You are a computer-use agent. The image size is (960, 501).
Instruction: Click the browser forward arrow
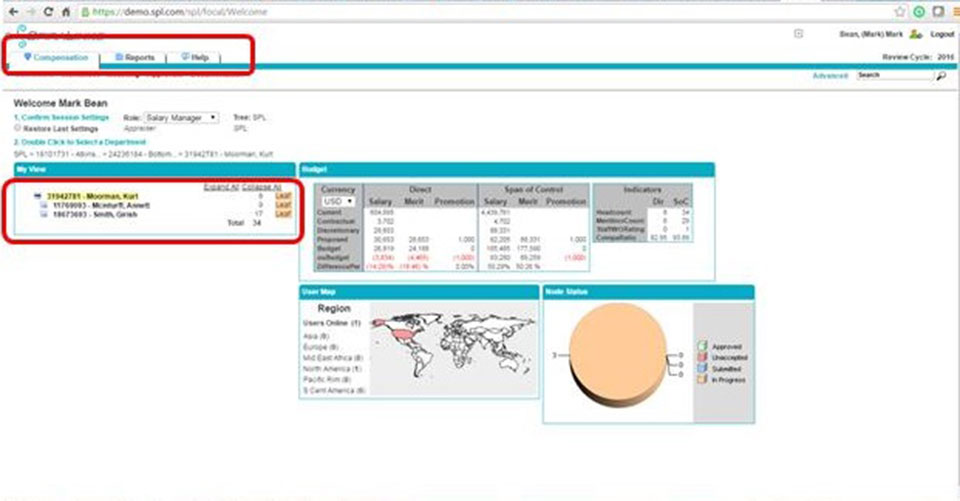tap(30, 12)
